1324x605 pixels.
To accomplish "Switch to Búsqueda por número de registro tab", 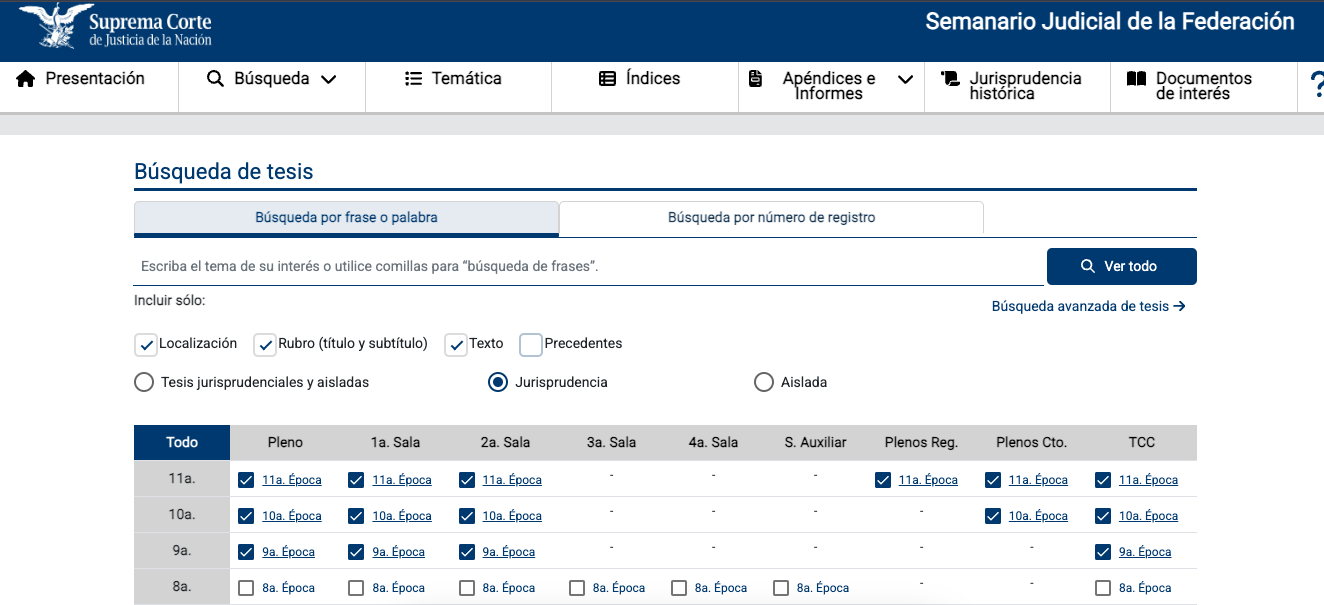I will click(x=771, y=218).
